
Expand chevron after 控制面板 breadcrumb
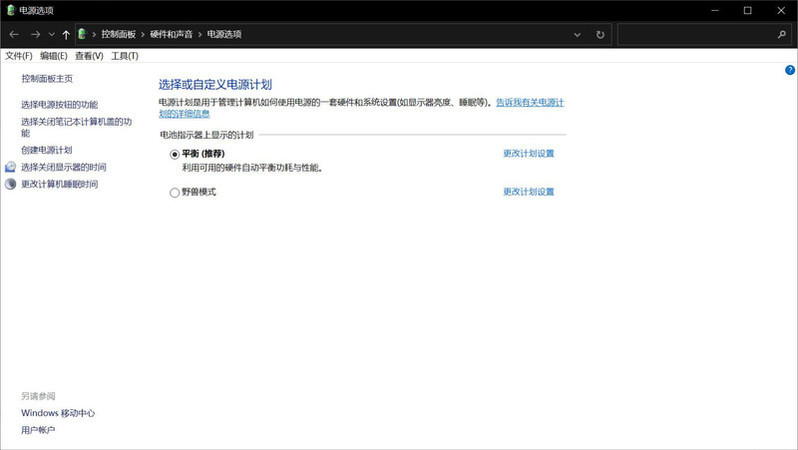click(x=145, y=34)
